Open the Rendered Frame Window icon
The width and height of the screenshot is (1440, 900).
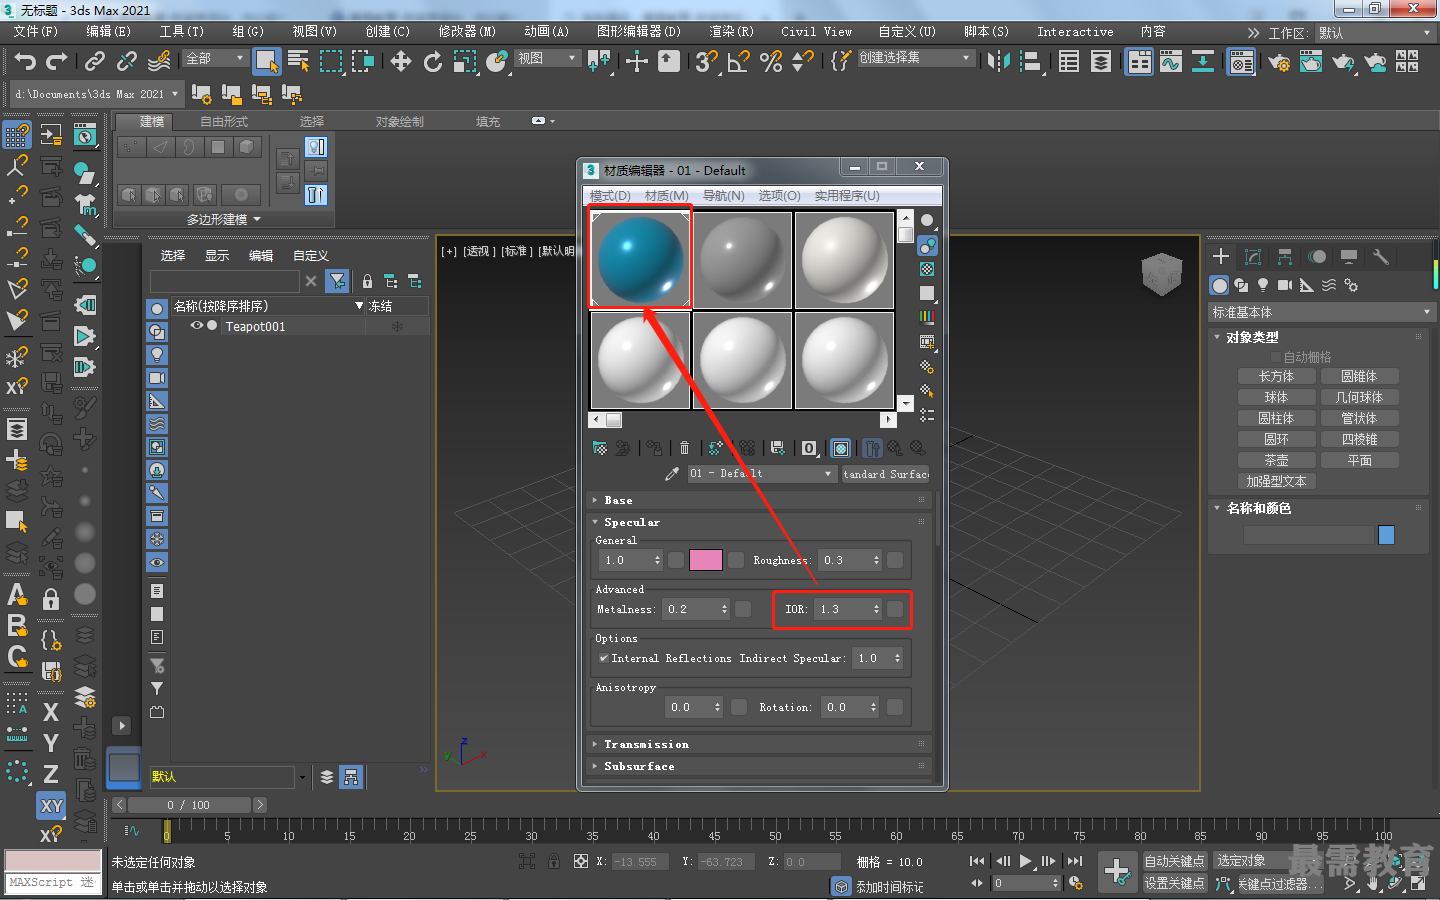click(1311, 63)
